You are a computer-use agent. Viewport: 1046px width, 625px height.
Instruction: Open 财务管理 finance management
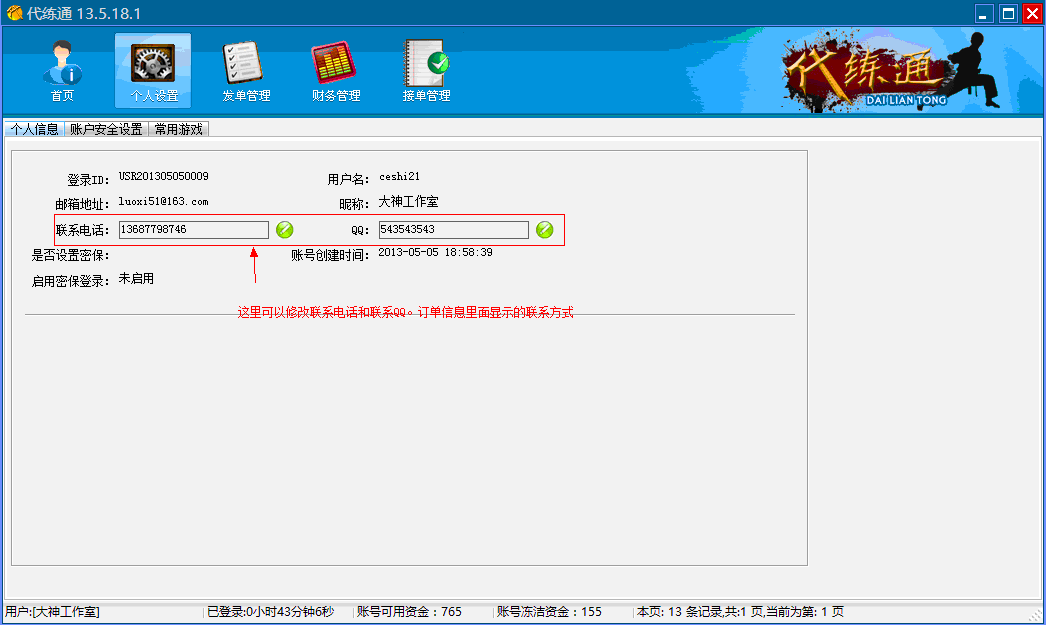[x=334, y=70]
